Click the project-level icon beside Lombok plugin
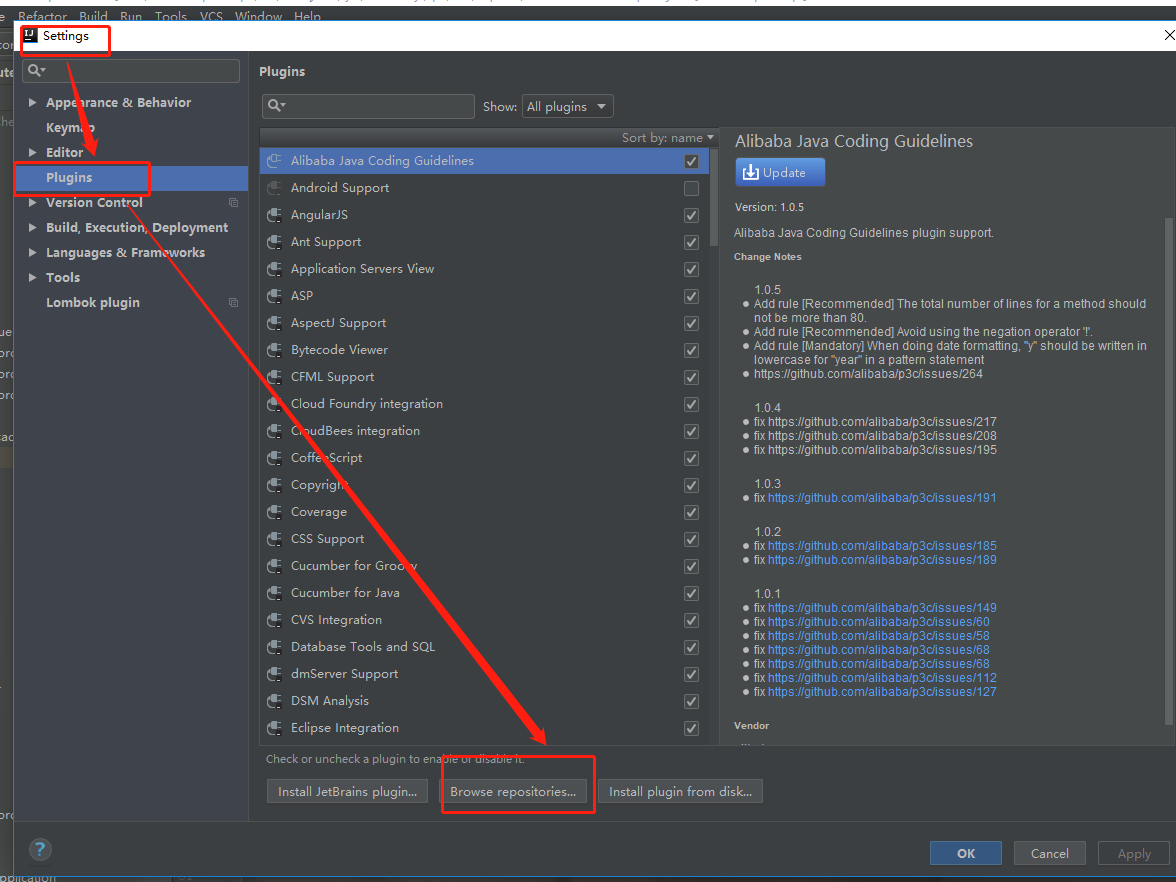The image size is (1176, 882). pos(233,302)
